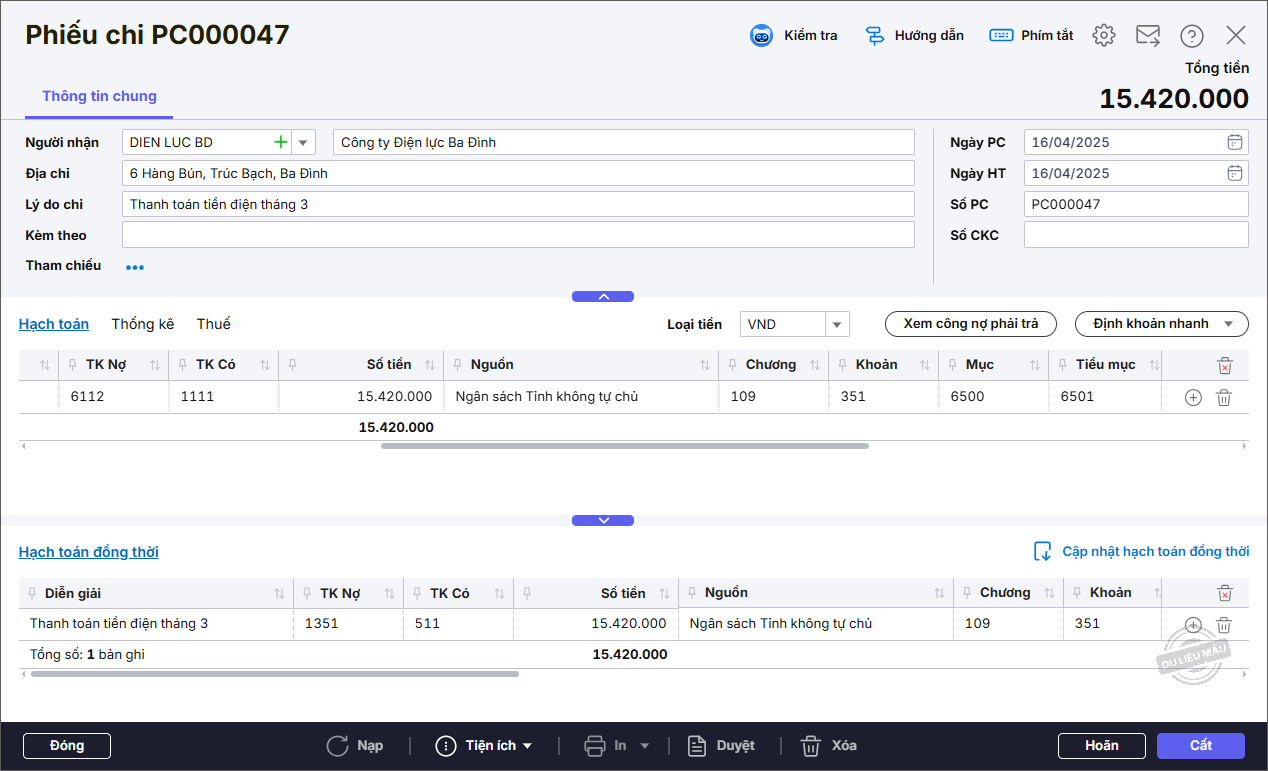The image size is (1268, 771).
Task: Click the Kiểm tra robot icon
Action: [x=762, y=36]
